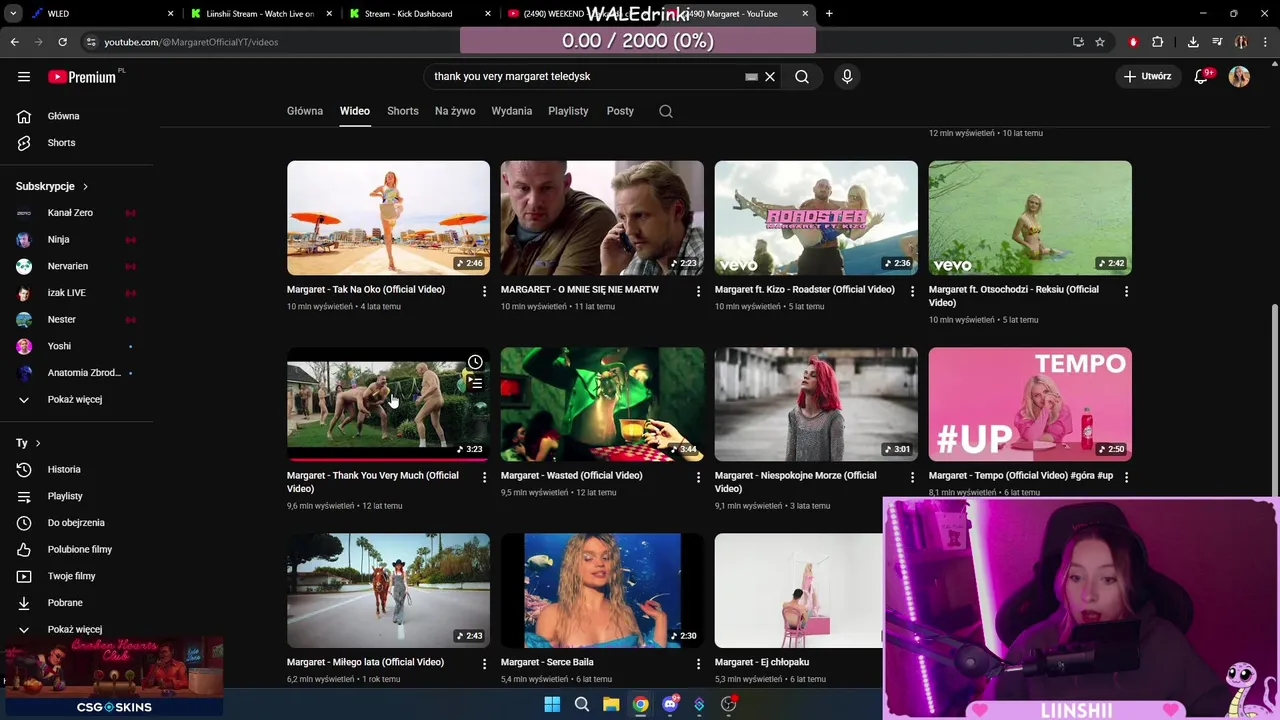Click the Utwórz create button
The height and width of the screenshot is (720, 1280).
pos(1147,76)
